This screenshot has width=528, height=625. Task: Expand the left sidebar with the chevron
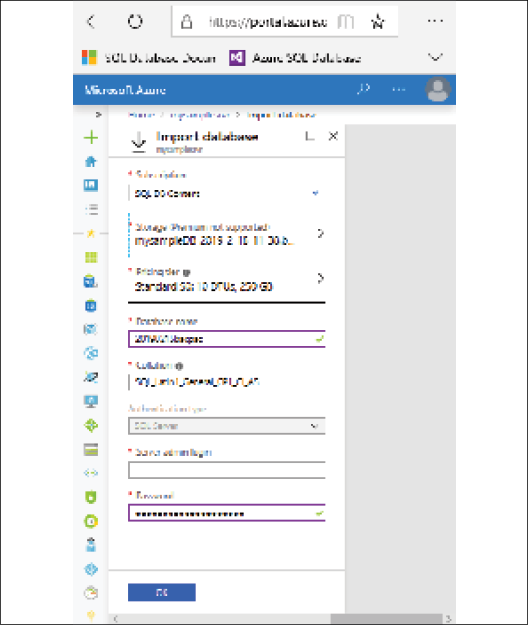(x=99, y=115)
